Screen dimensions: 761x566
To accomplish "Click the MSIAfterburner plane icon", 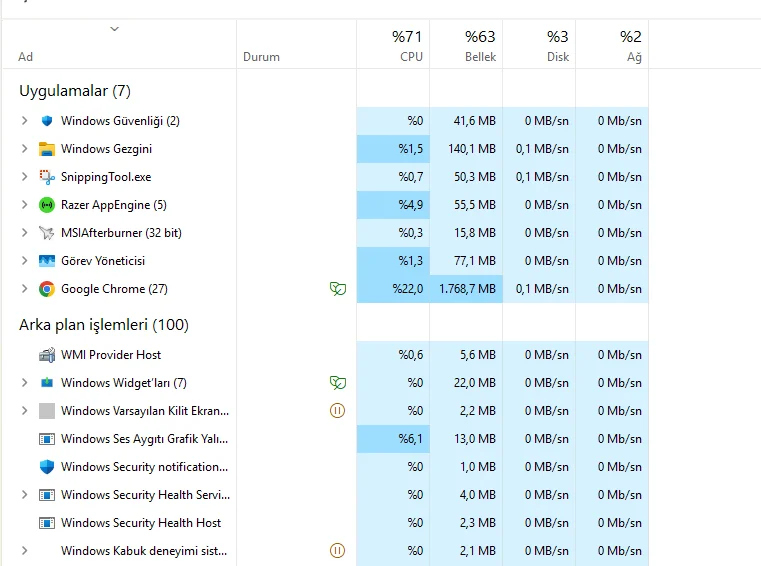I will coord(47,233).
